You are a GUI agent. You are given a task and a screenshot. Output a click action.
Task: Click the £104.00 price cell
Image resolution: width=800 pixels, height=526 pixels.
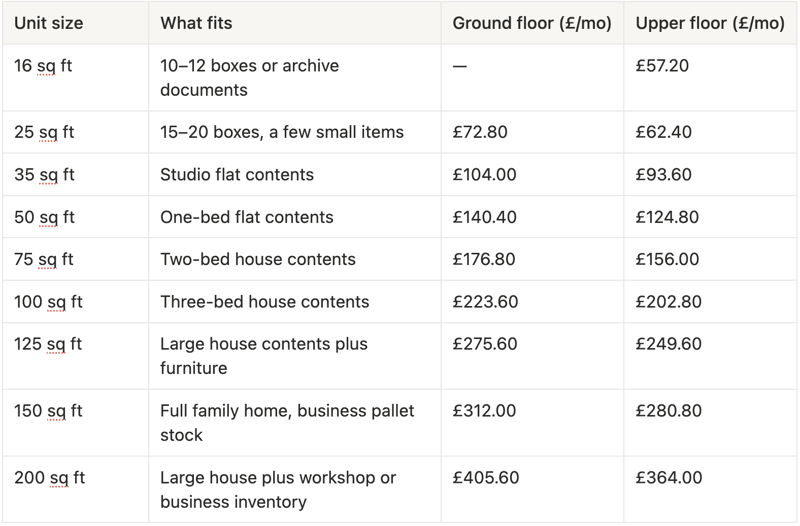click(484, 174)
